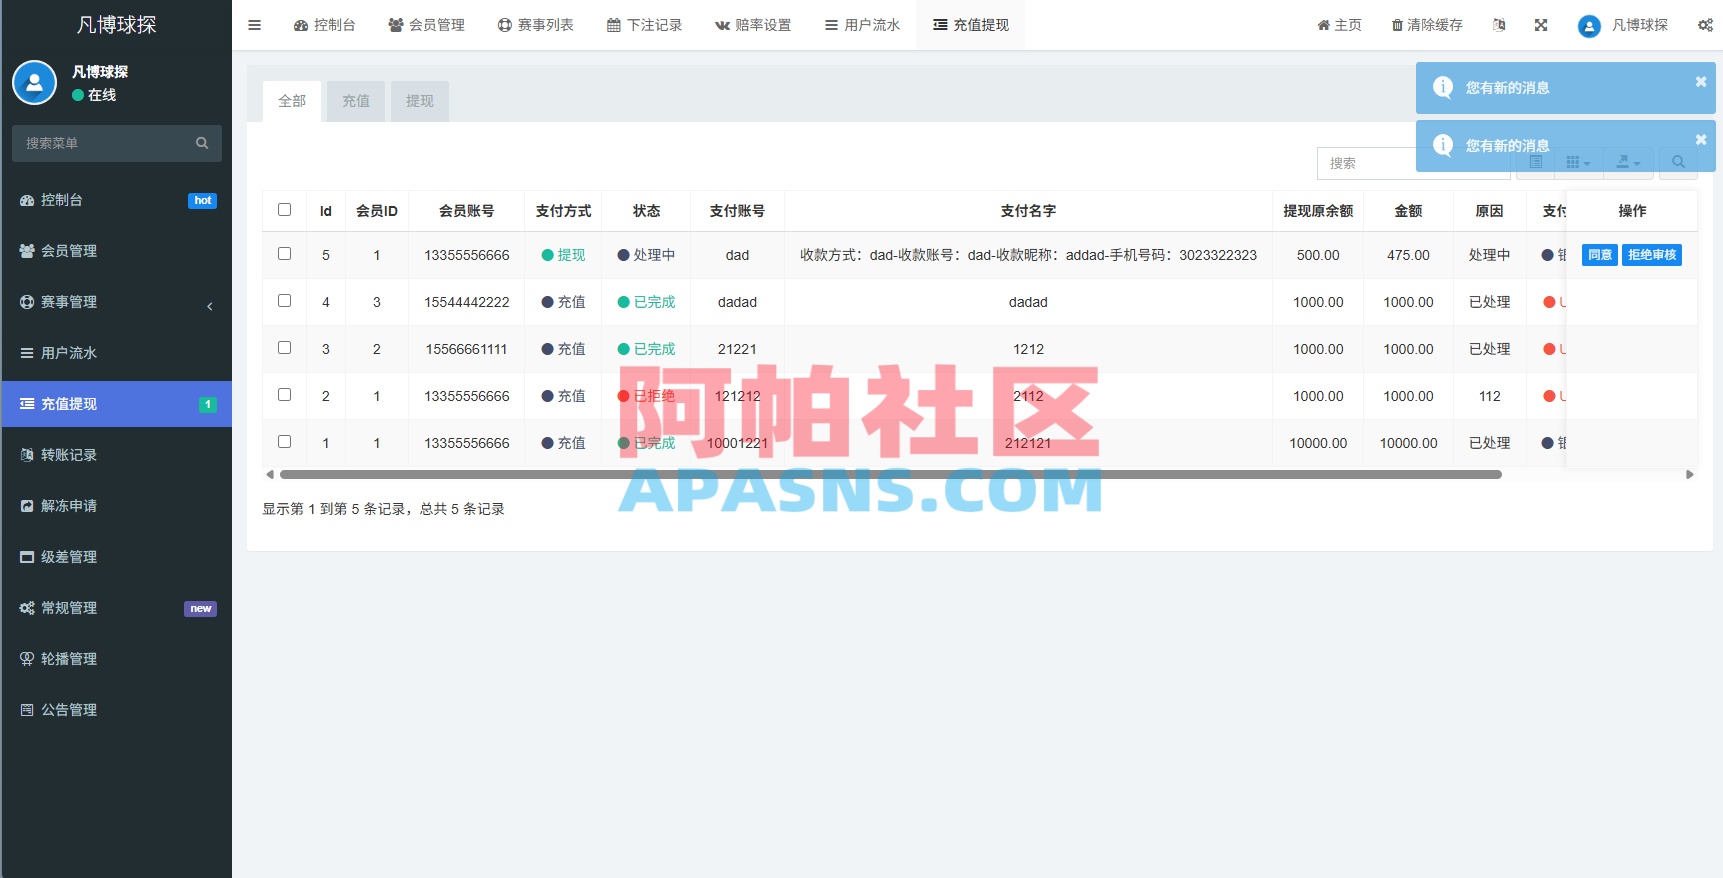Open 轮播管理 in the sidebar
Viewport: 1723px width, 878px height.
(117, 659)
